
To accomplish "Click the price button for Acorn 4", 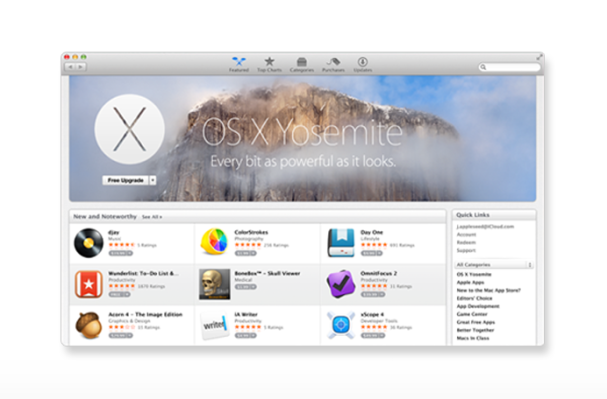I will [x=121, y=336].
